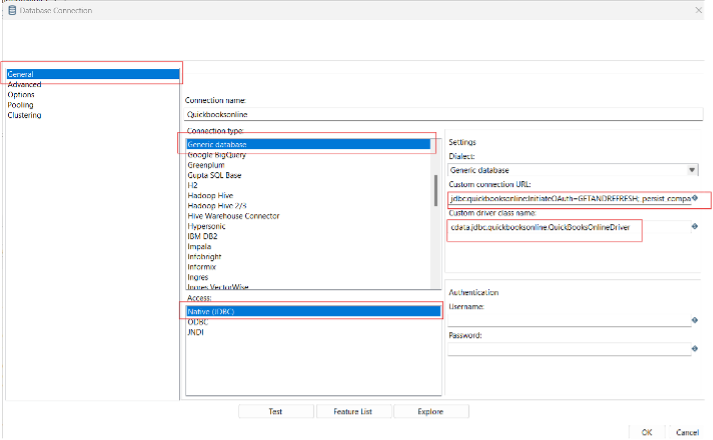713x440 pixels.
Task: Click the Database Connection title bar icon
Action: 11,9
